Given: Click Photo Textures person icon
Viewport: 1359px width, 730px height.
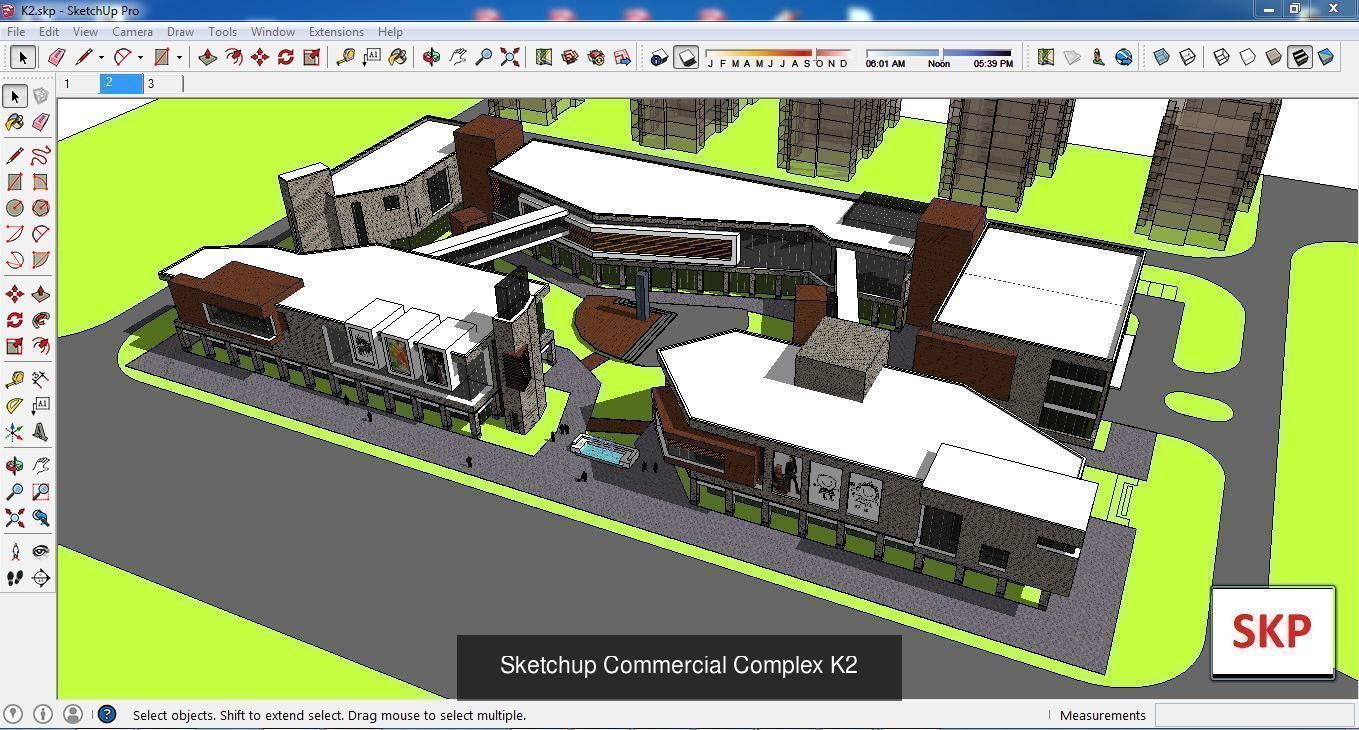Looking at the screenshot, I should 1098,57.
